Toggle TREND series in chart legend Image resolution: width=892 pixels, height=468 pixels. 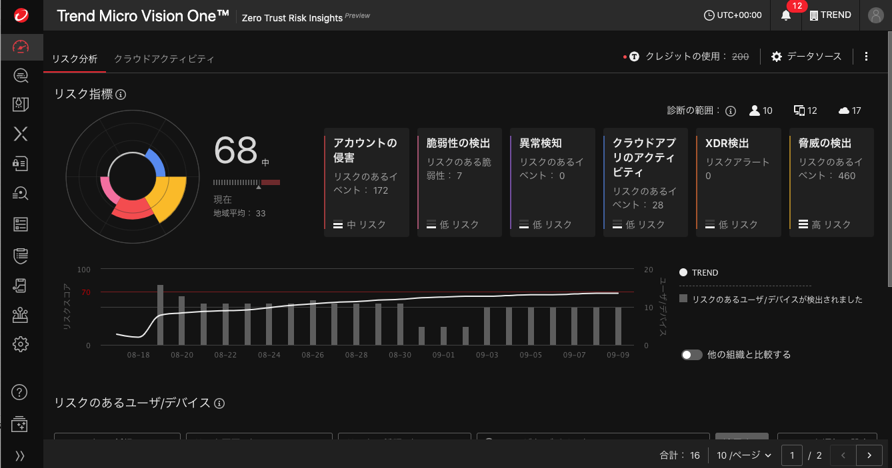pyautogui.click(x=698, y=272)
